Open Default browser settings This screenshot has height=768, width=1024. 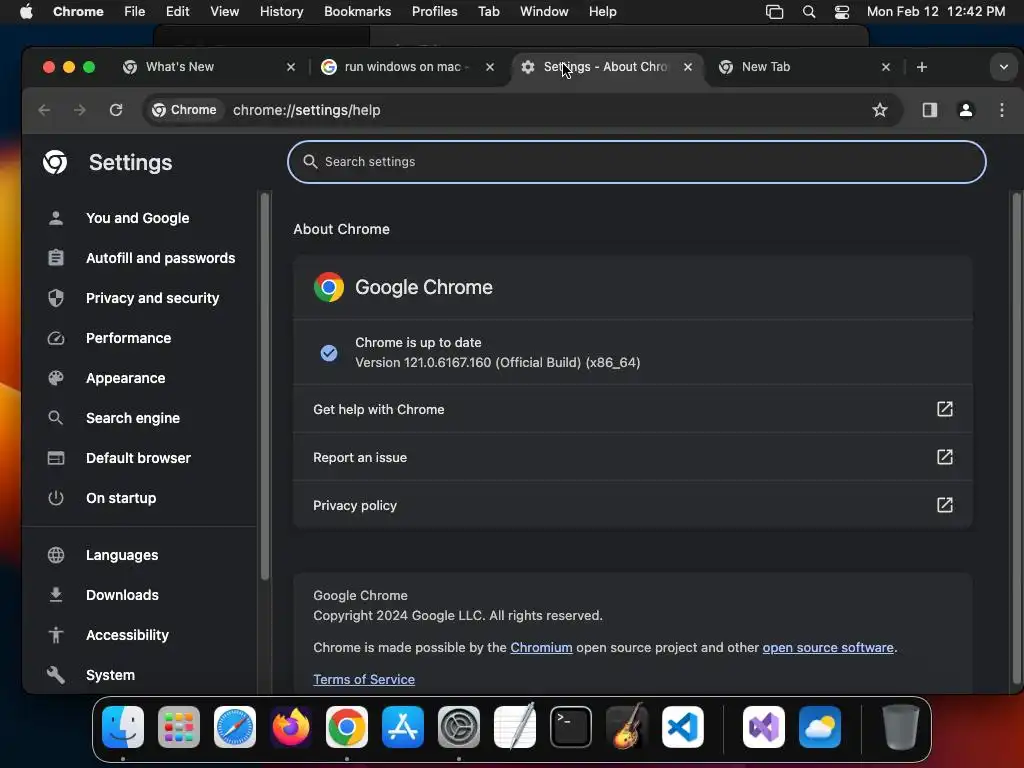138,458
